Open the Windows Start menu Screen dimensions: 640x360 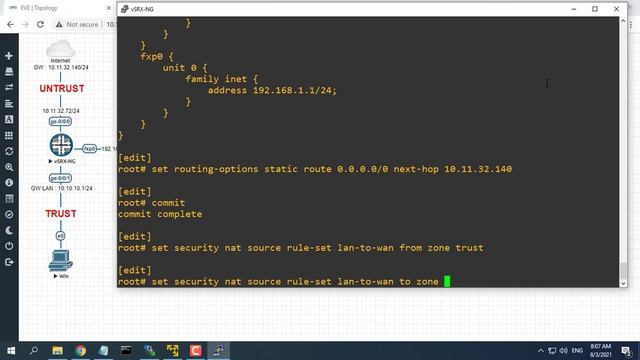point(11,351)
